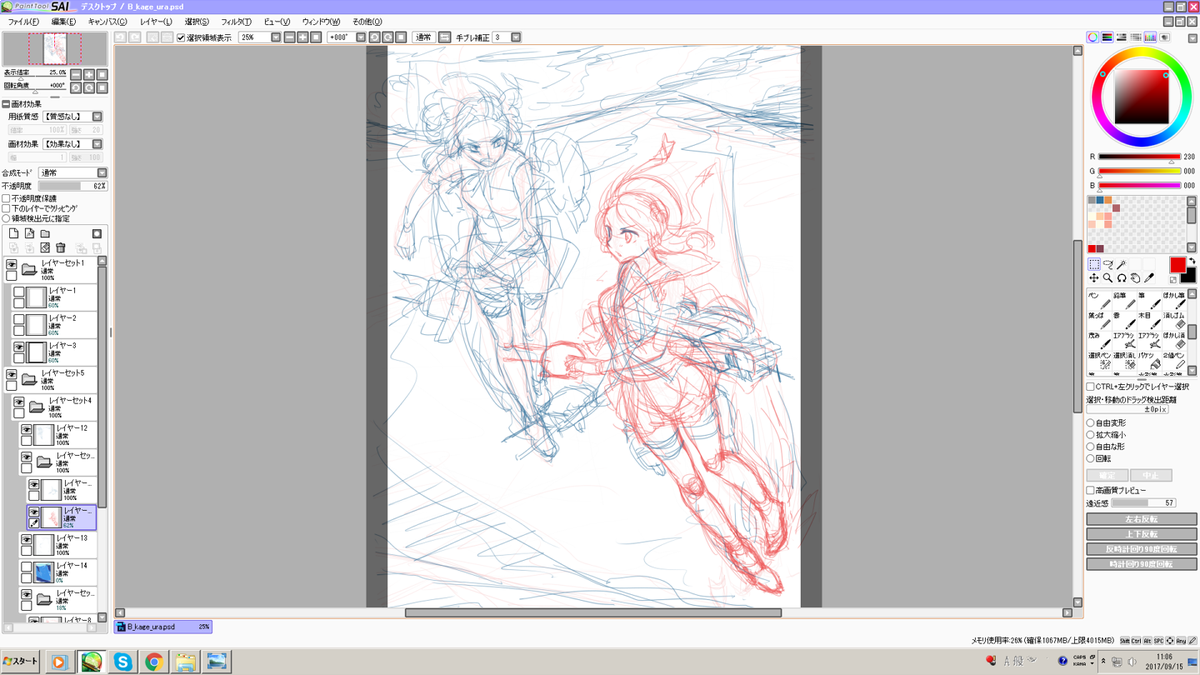Select the 拡大縮小 radio option
Viewport: 1200px width, 675px height.
pyautogui.click(x=1091, y=434)
